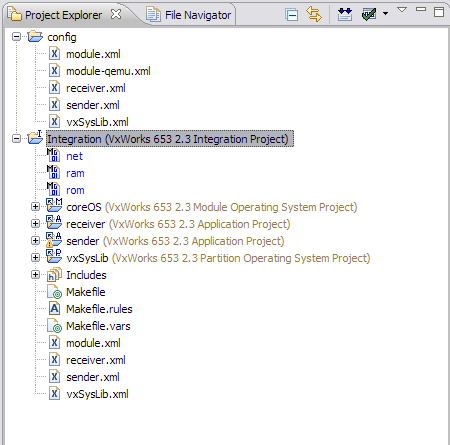
Task: Select coreOS Module Operating System Project
Action: (212, 207)
